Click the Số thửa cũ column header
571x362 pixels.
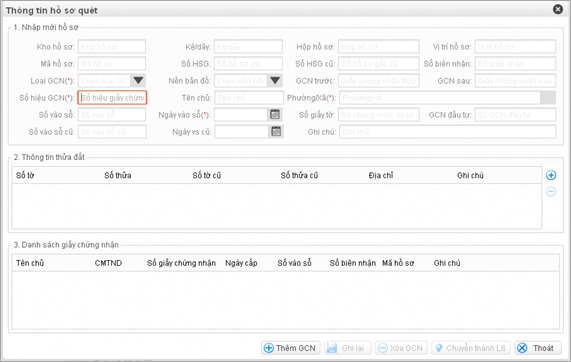click(299, 175)
